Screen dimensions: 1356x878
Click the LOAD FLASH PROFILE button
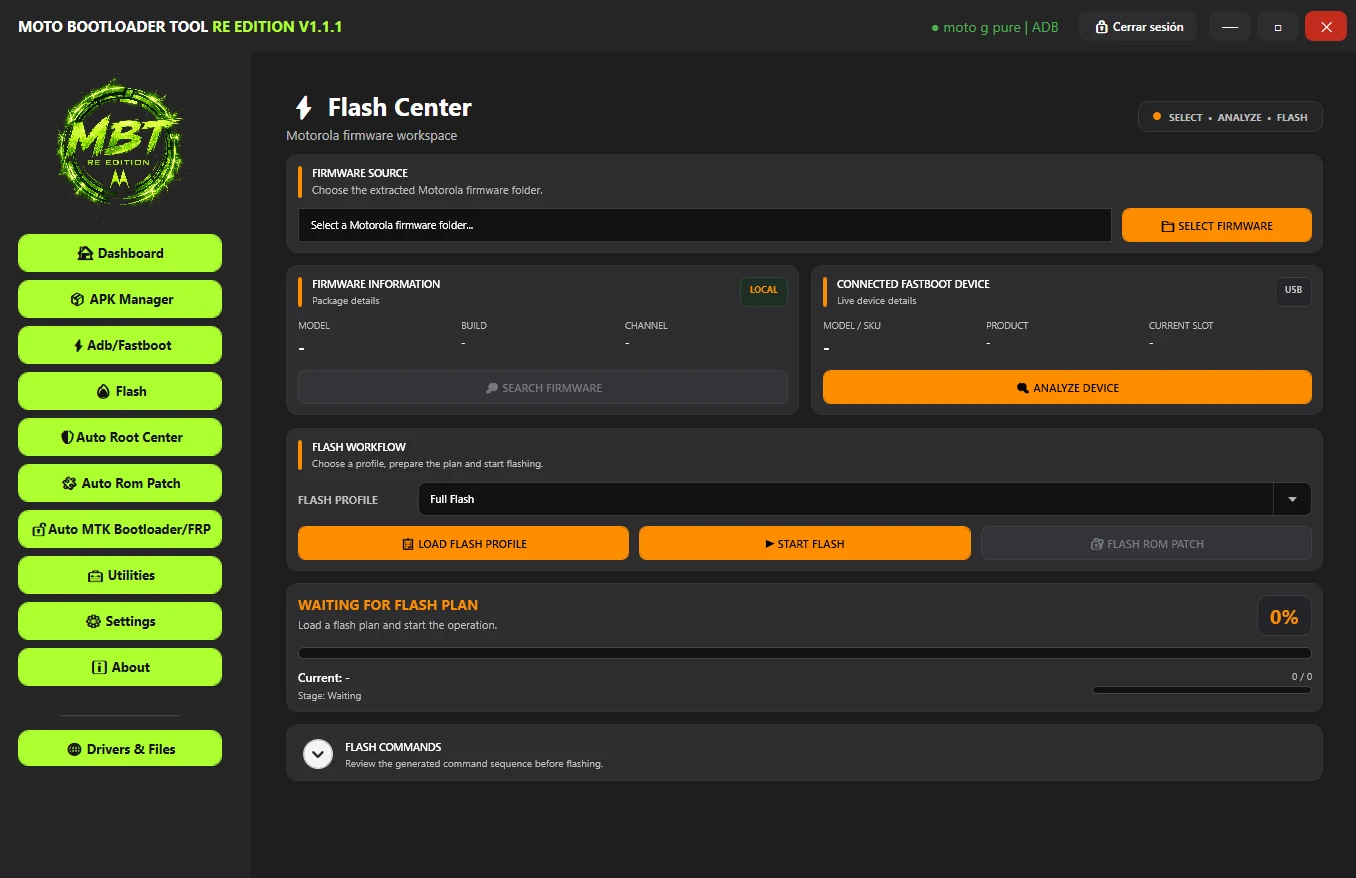pyautogui.click(x=464, y=544)
